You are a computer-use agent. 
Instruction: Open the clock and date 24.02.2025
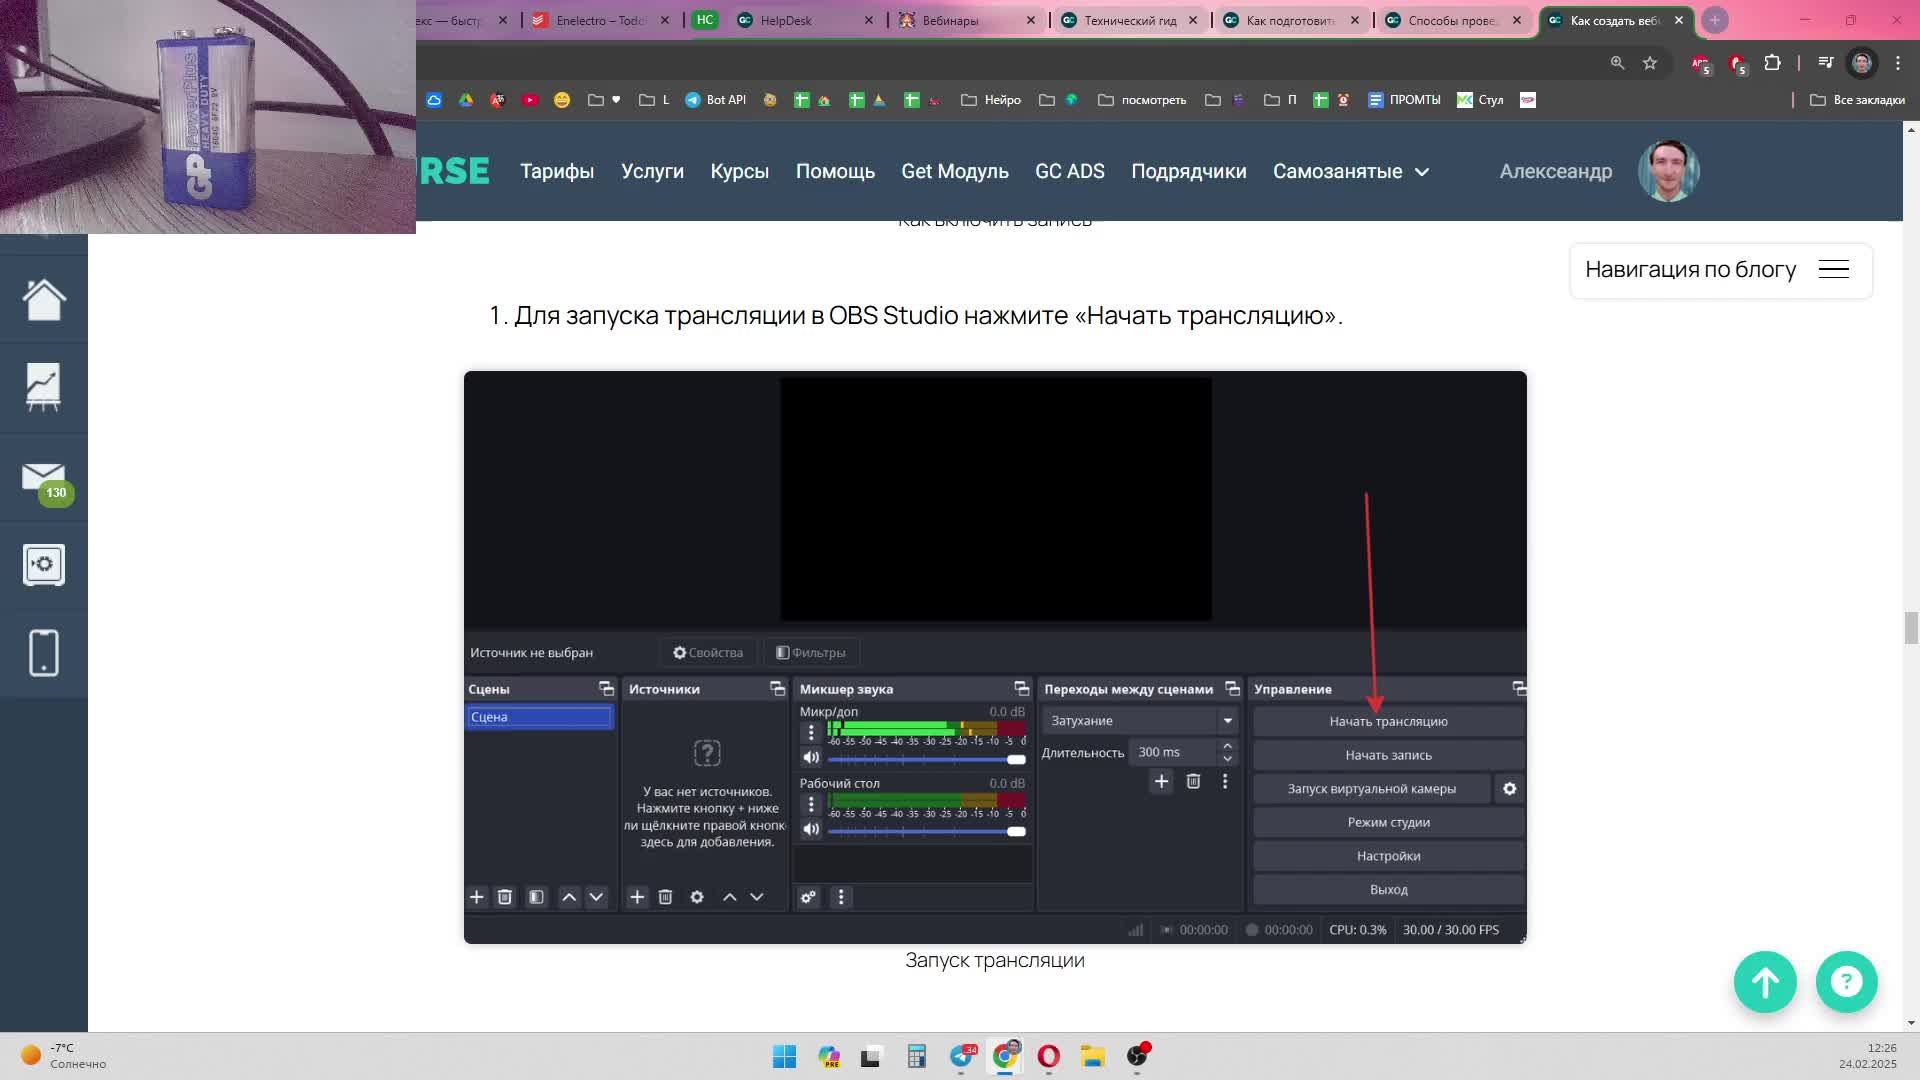point(1867,1056)
